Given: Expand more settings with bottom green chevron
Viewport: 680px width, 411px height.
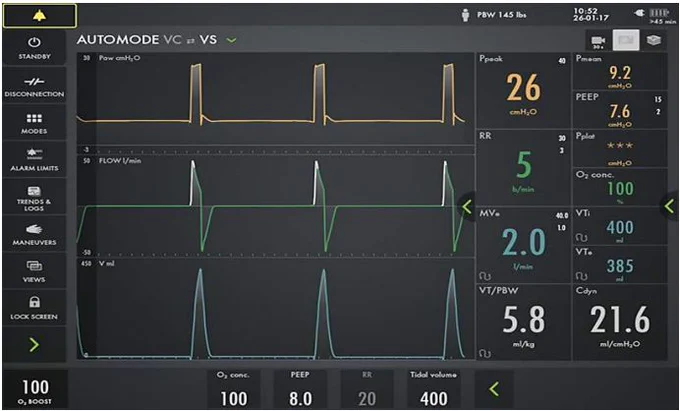Looking at the screenshot, I should 494,389.
